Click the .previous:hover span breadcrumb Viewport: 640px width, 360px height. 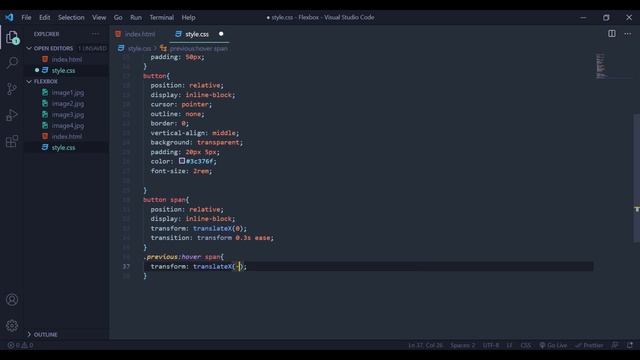point(199,49)
